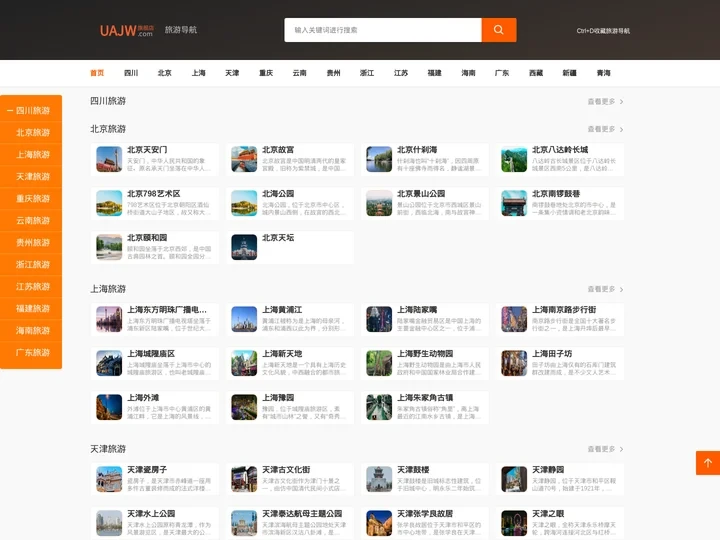Viewport: 720px width, 540px height.
Task: Jump to 江苏旅游 in the sidebar
Action: pyautogui.click(x=31, y=287)
